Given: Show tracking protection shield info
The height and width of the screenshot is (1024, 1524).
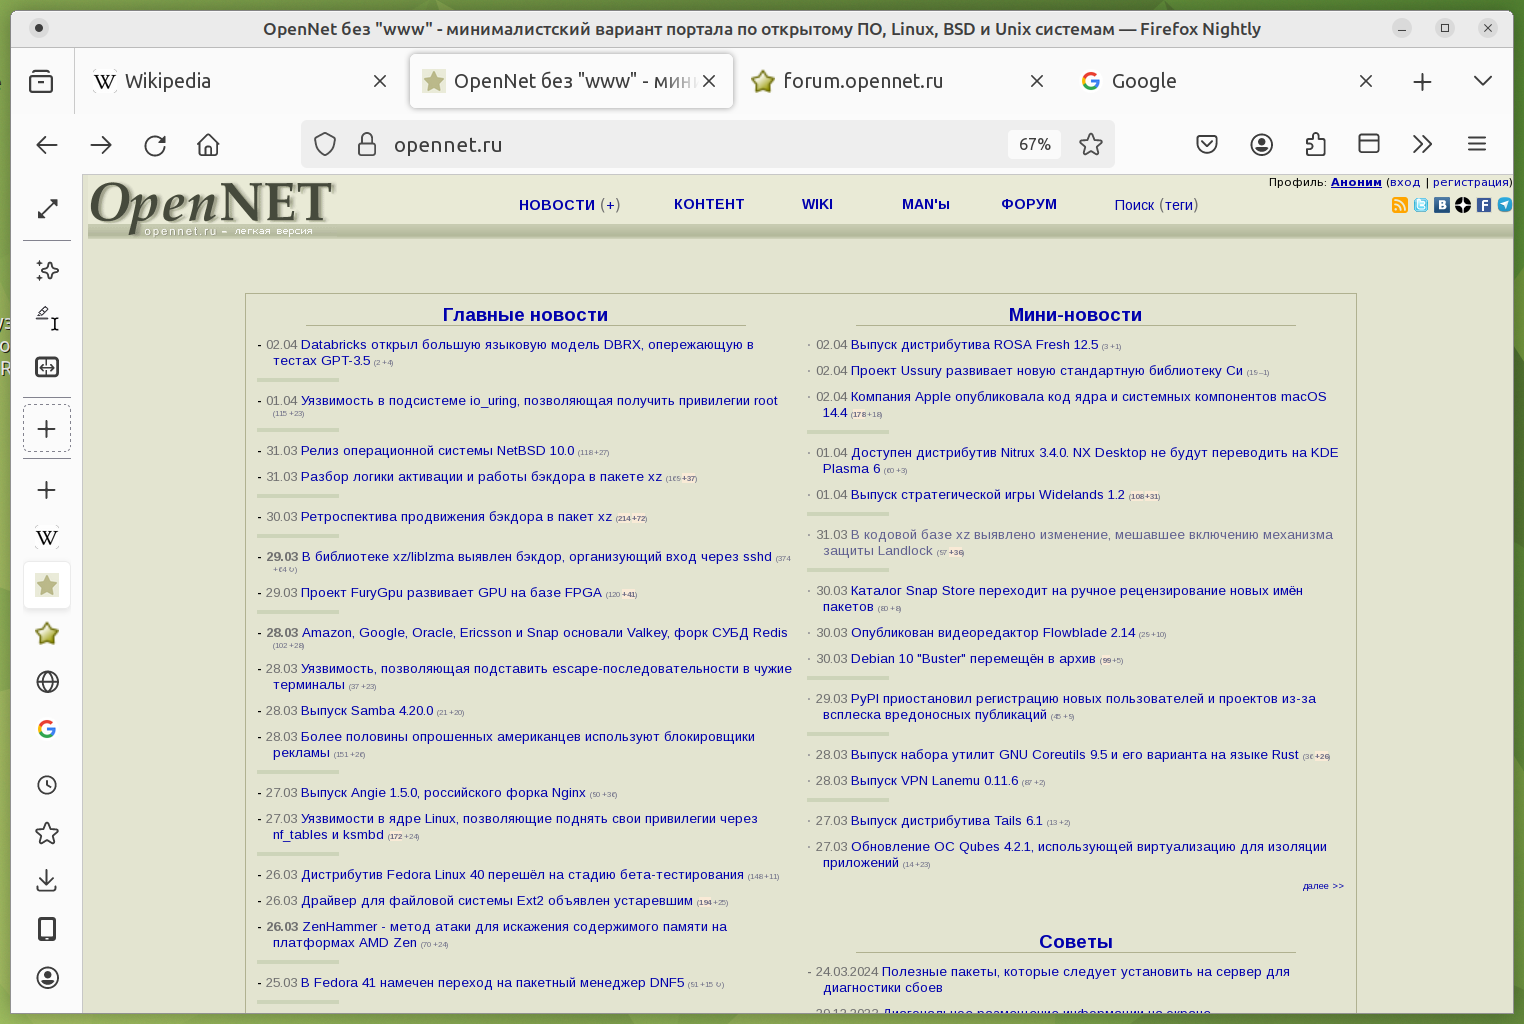Looking at the screenshot, I should tap(325, 145).
